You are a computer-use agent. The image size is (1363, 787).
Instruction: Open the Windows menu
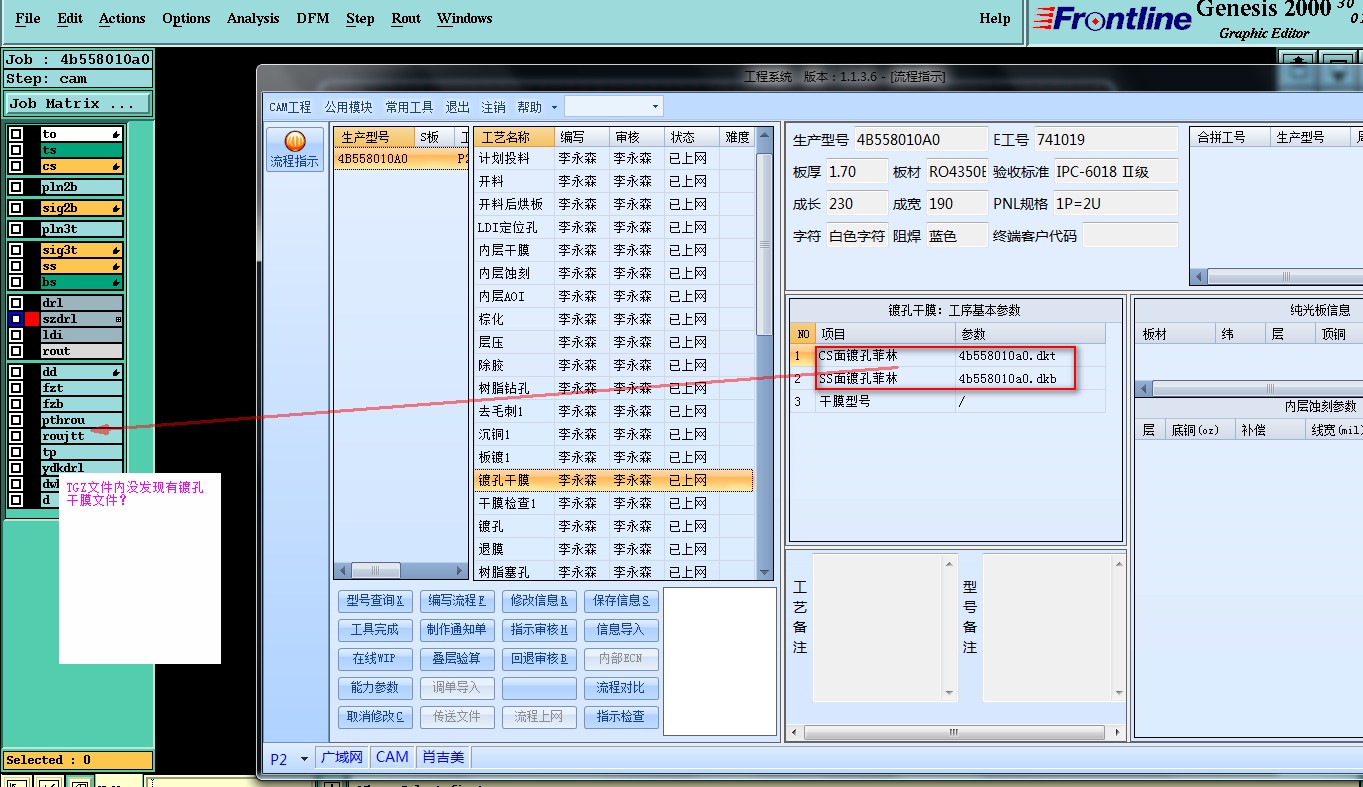(465, 18)
